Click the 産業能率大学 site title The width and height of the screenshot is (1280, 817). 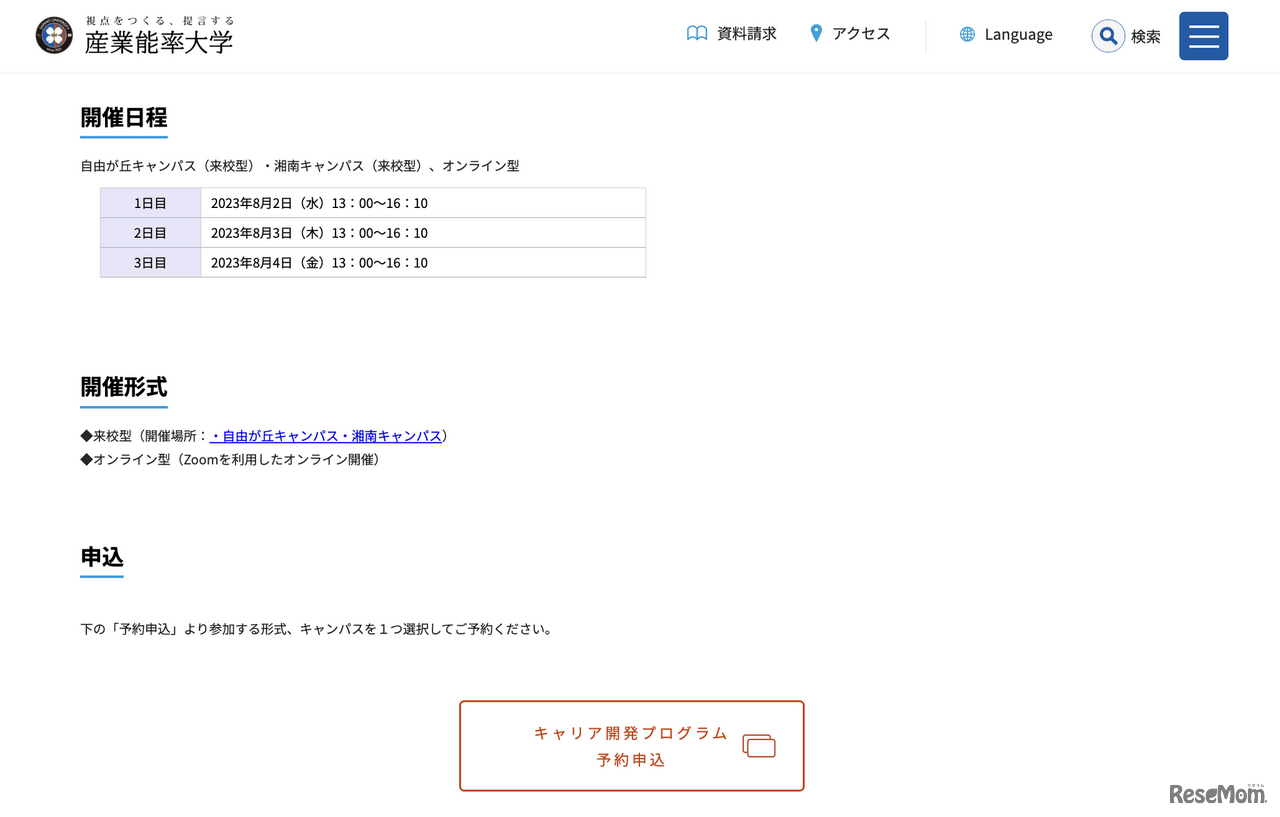[x=160, y=41]
